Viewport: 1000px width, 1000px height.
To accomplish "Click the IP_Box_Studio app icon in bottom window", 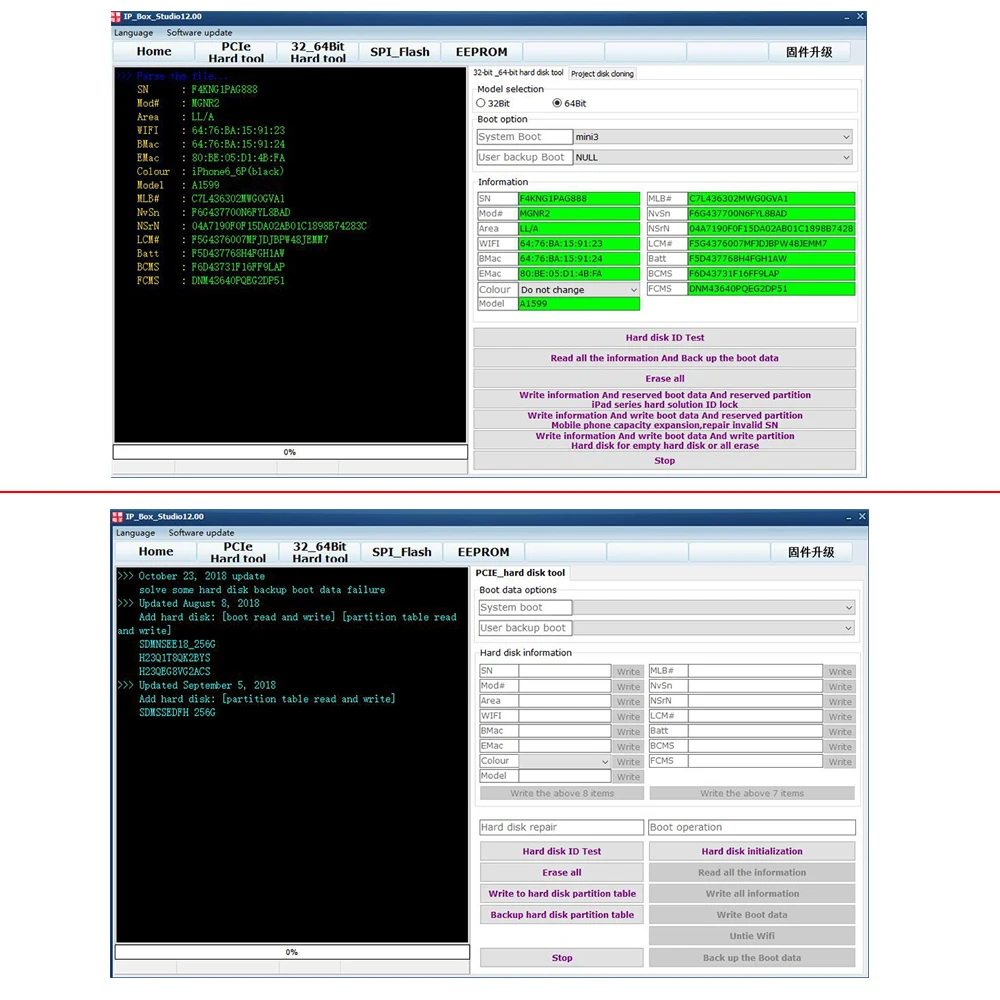I will point(117,517).
